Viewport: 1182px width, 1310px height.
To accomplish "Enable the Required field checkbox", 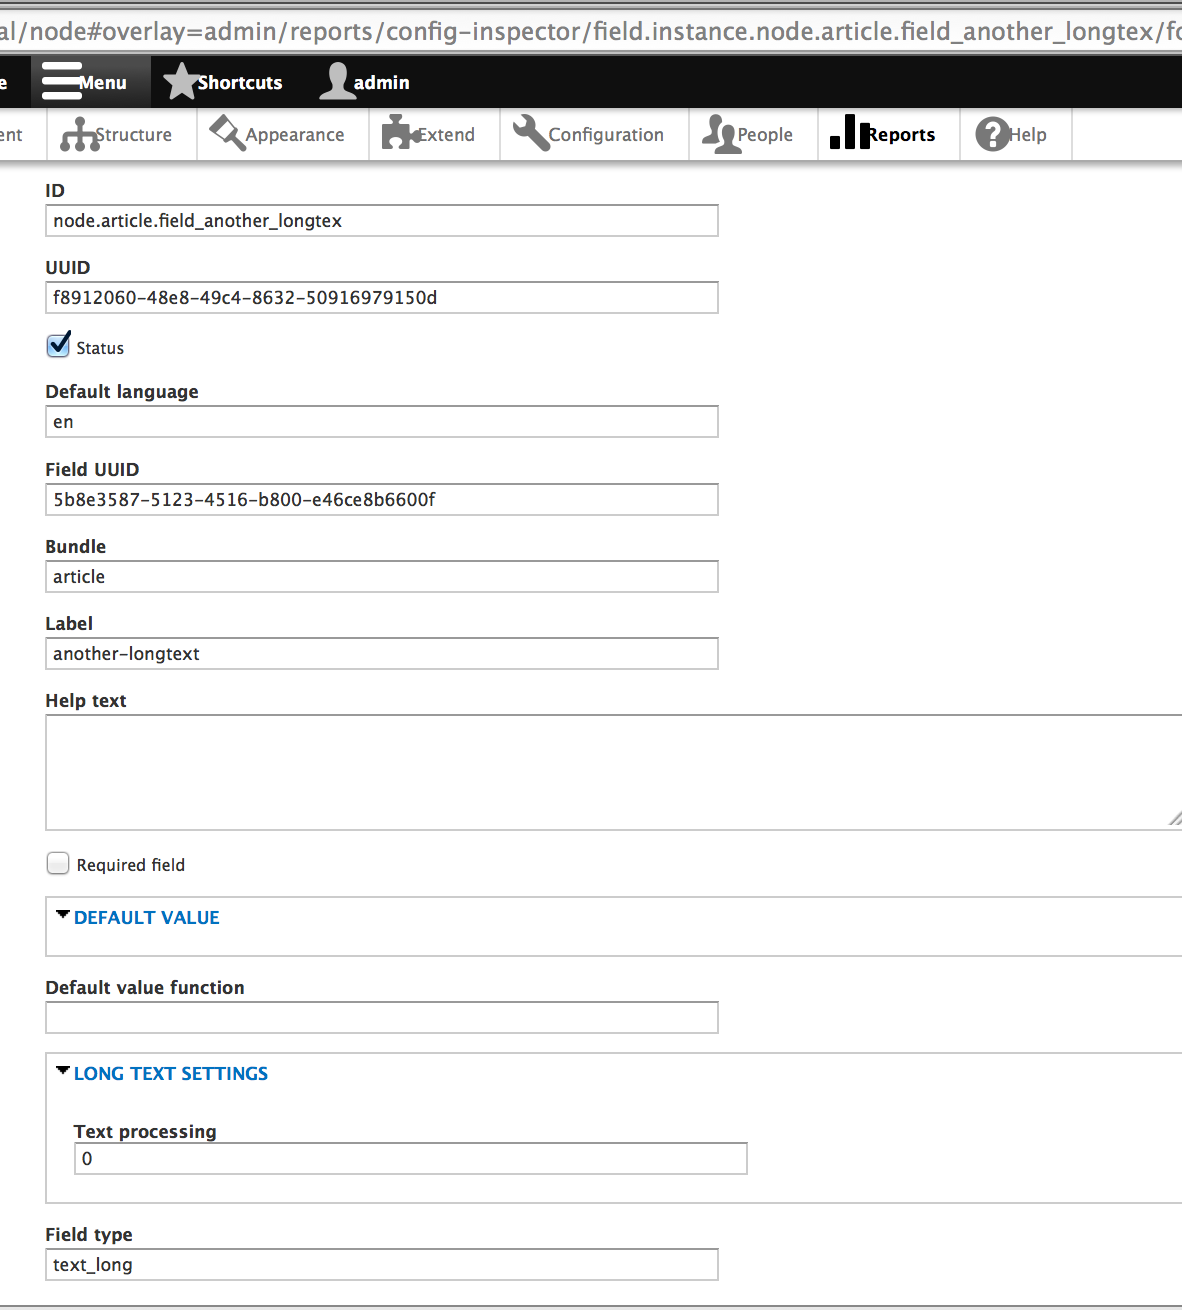I will pyautogui.click(x=58, y=863).
